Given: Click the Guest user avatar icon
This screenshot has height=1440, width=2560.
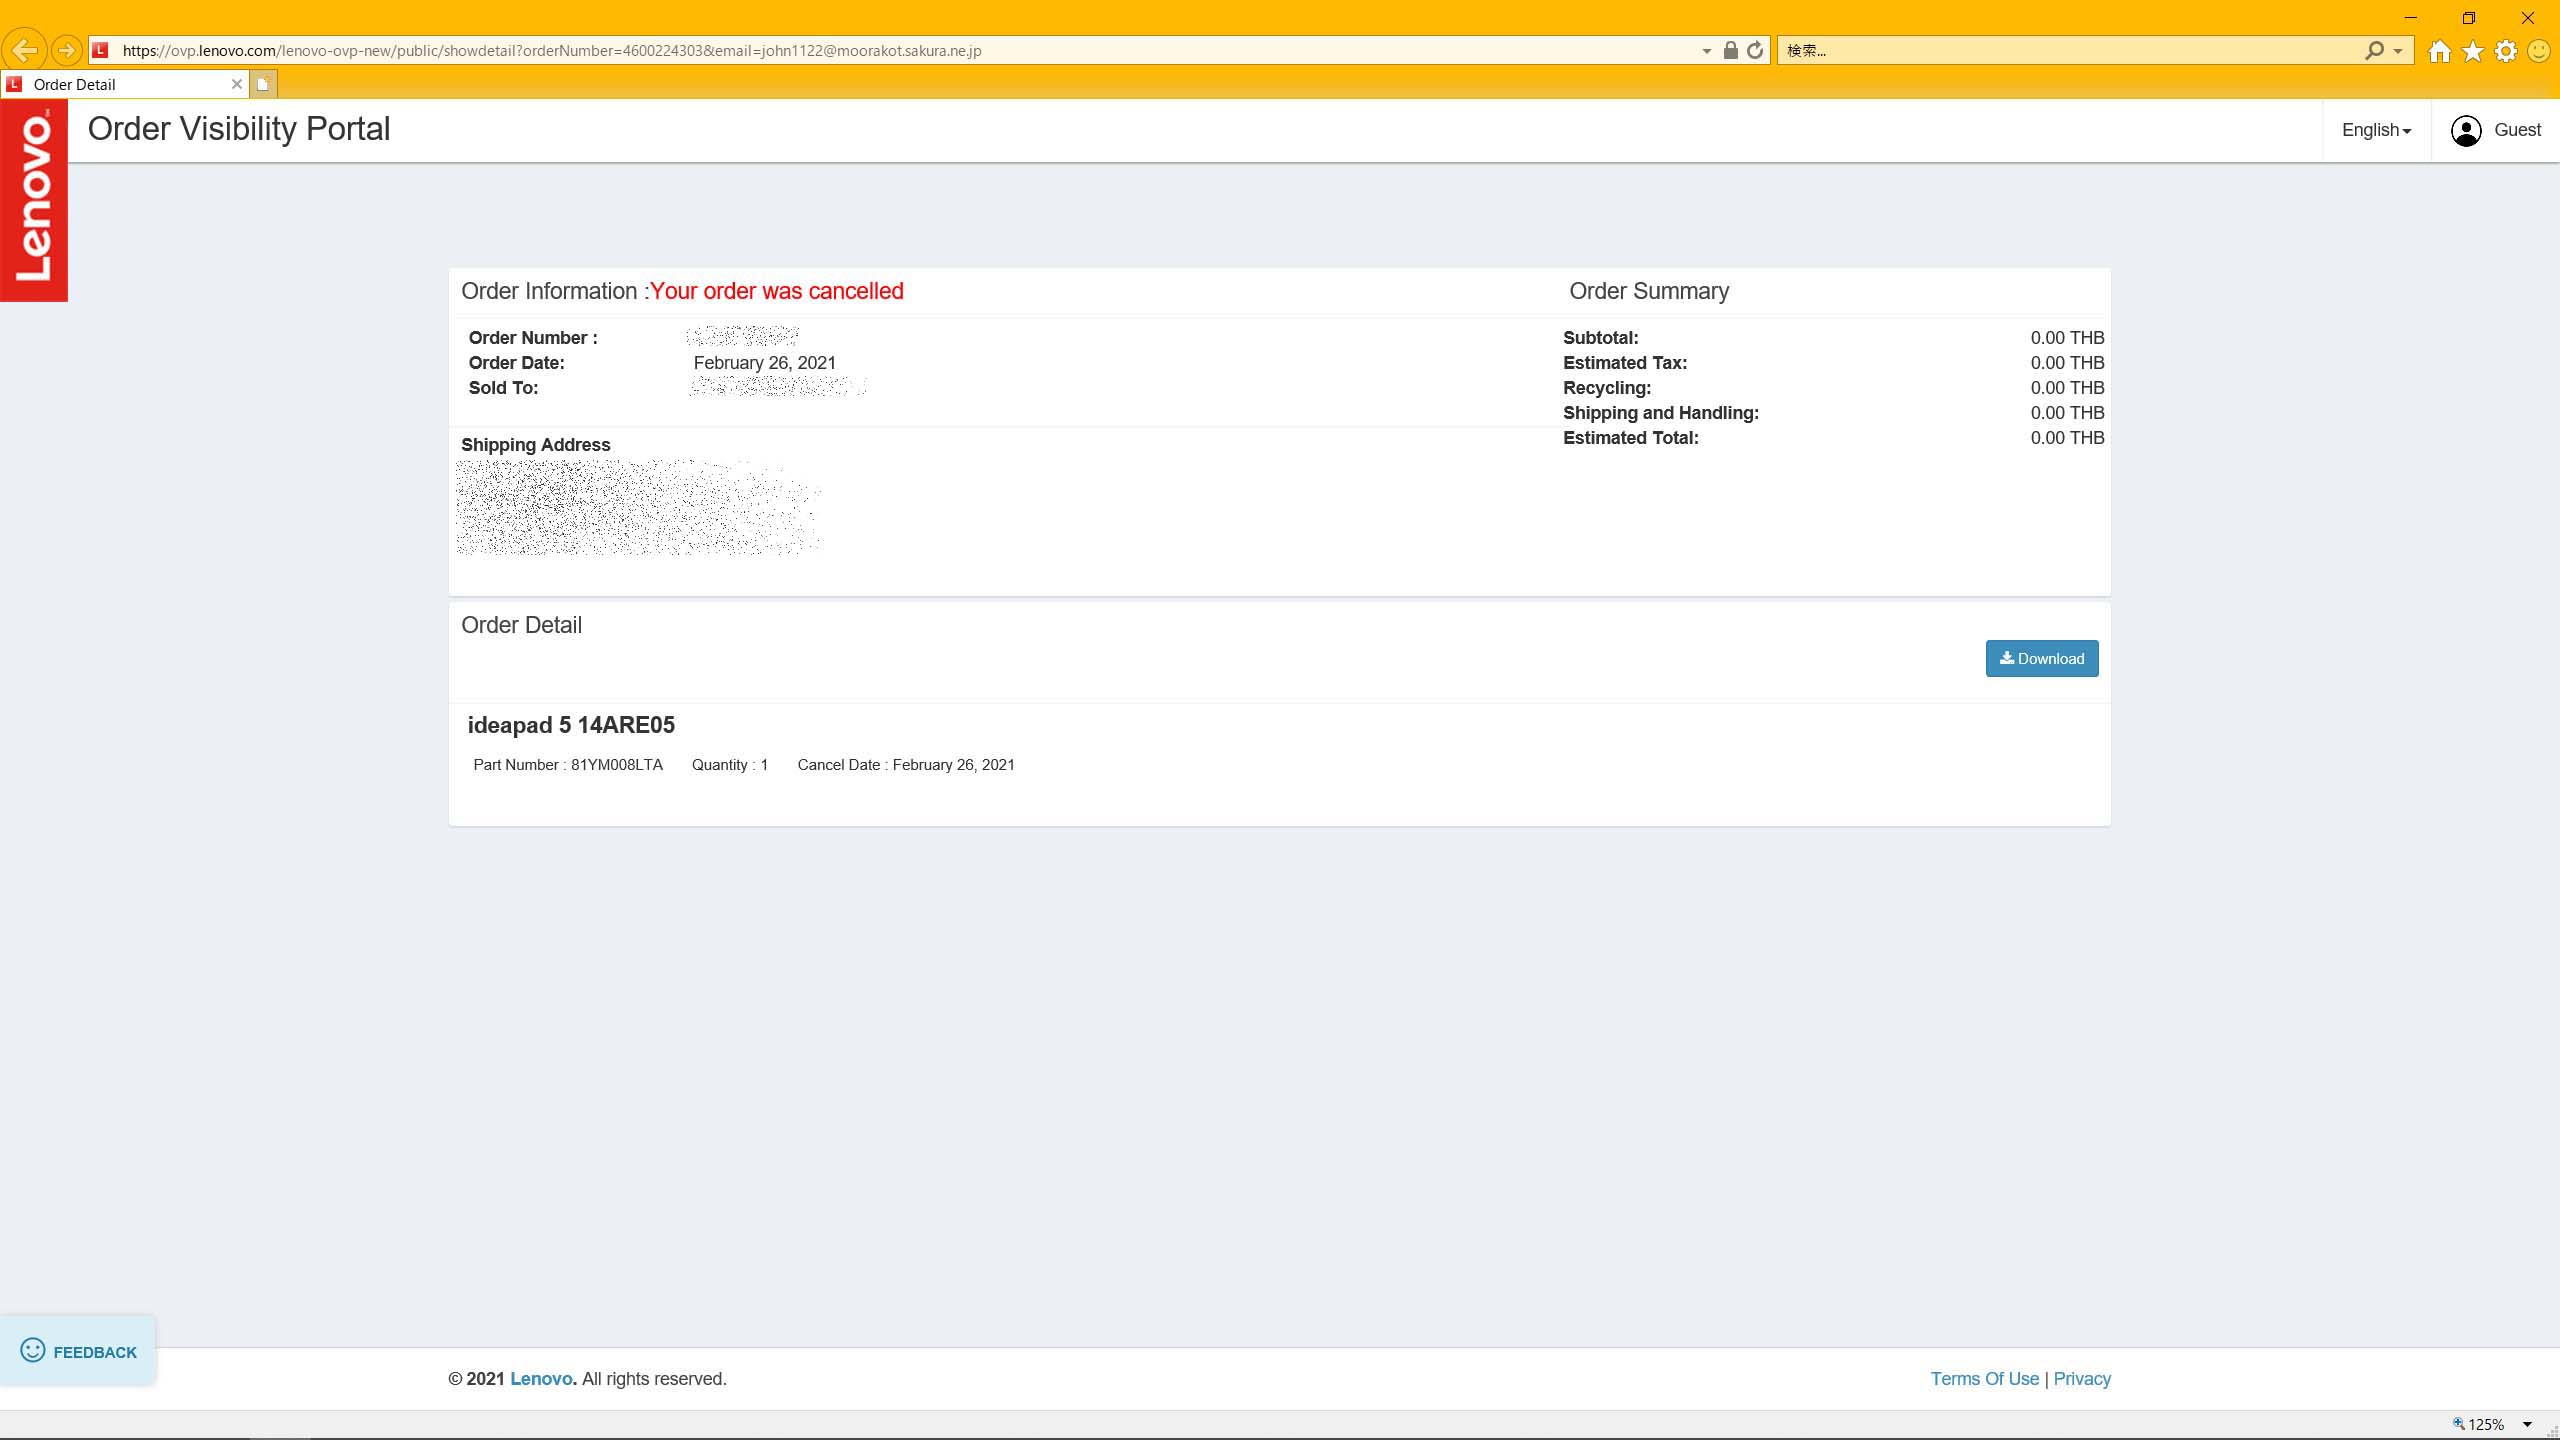Looking at the screenshot, I should [x=2466, y=130].
